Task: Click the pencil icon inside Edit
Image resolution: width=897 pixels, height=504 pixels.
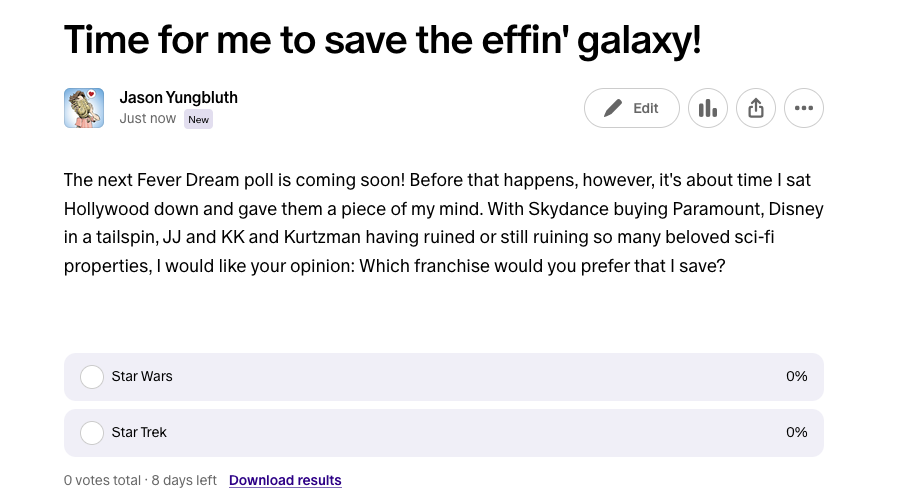Action: (613, 108)
